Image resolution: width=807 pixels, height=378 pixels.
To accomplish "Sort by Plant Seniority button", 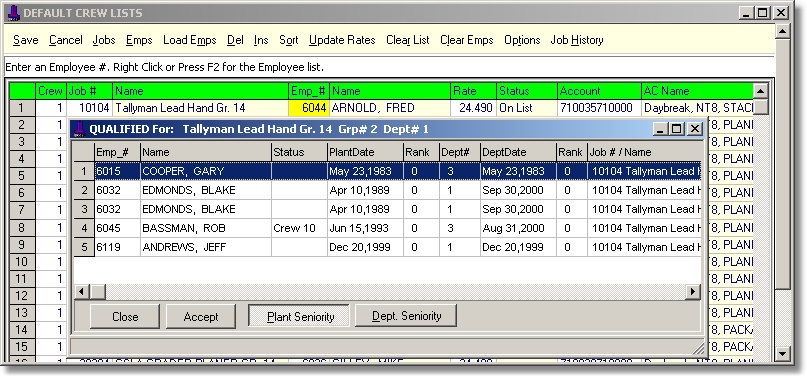I will (299, 316).
